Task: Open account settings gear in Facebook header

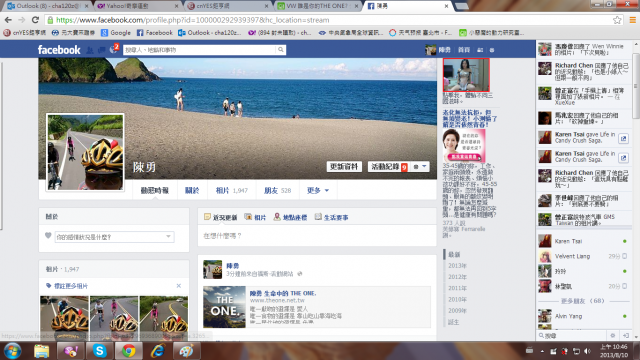Action: coord(492,50)
